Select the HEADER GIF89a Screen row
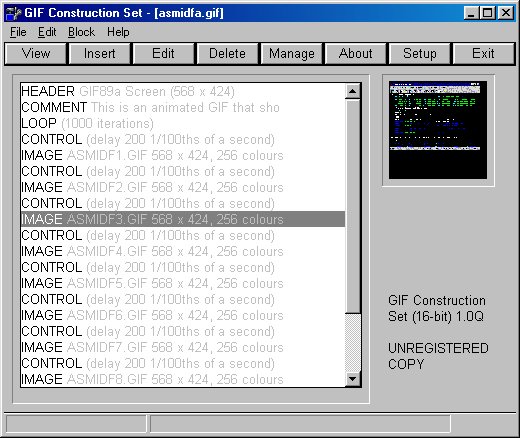The image size is (520, 438). (183, 91)
